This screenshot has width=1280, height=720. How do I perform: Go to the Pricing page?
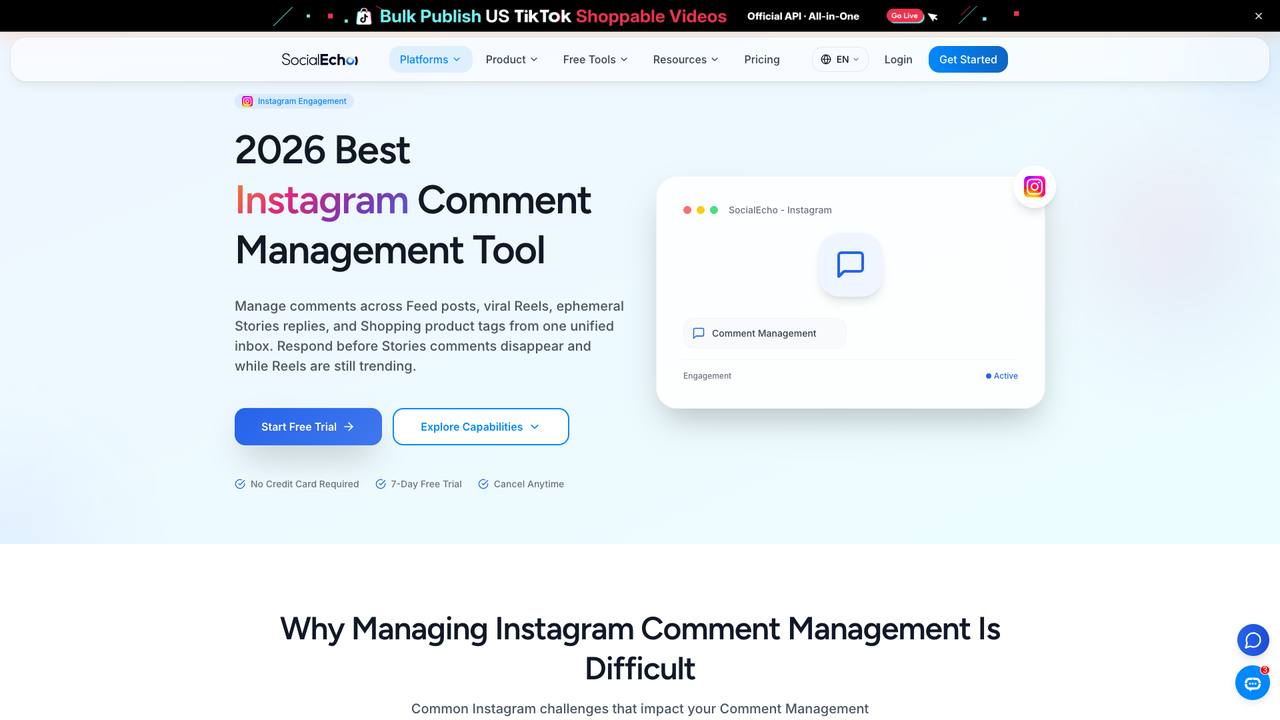coord(762,60)
